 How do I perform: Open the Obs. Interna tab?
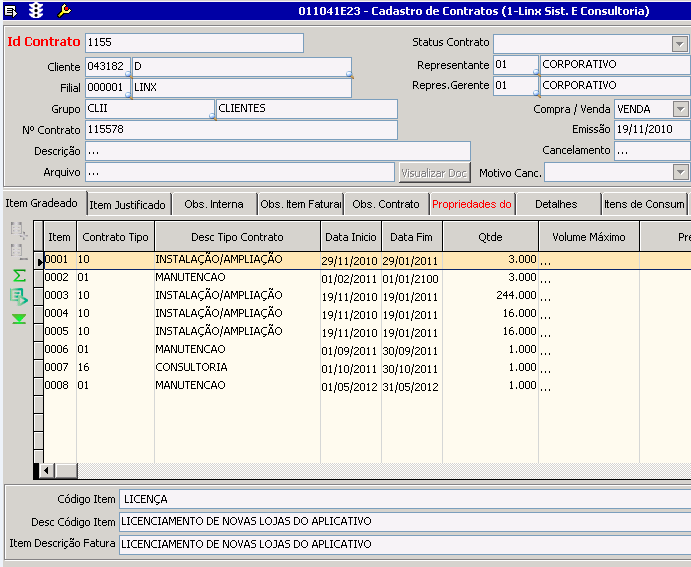213,205
